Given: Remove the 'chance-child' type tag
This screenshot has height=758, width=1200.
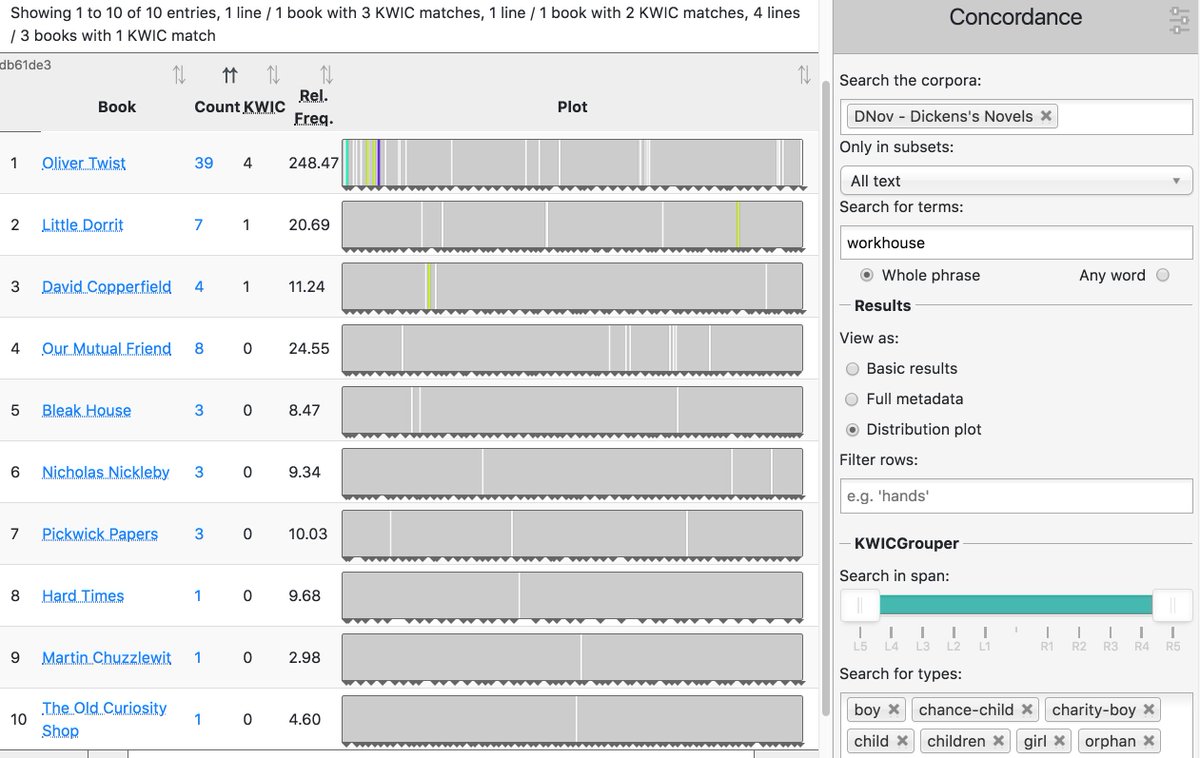Looking at the screenshot, I should (x=1027, y=710).
